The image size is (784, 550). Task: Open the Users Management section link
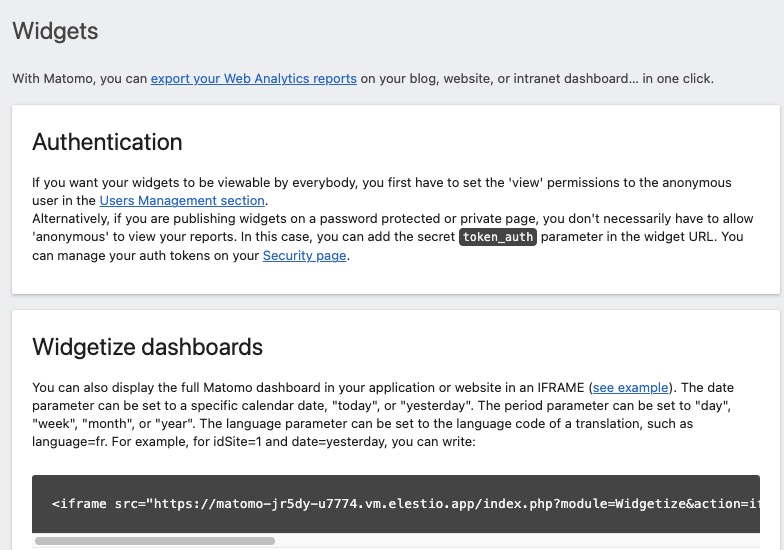182,201
